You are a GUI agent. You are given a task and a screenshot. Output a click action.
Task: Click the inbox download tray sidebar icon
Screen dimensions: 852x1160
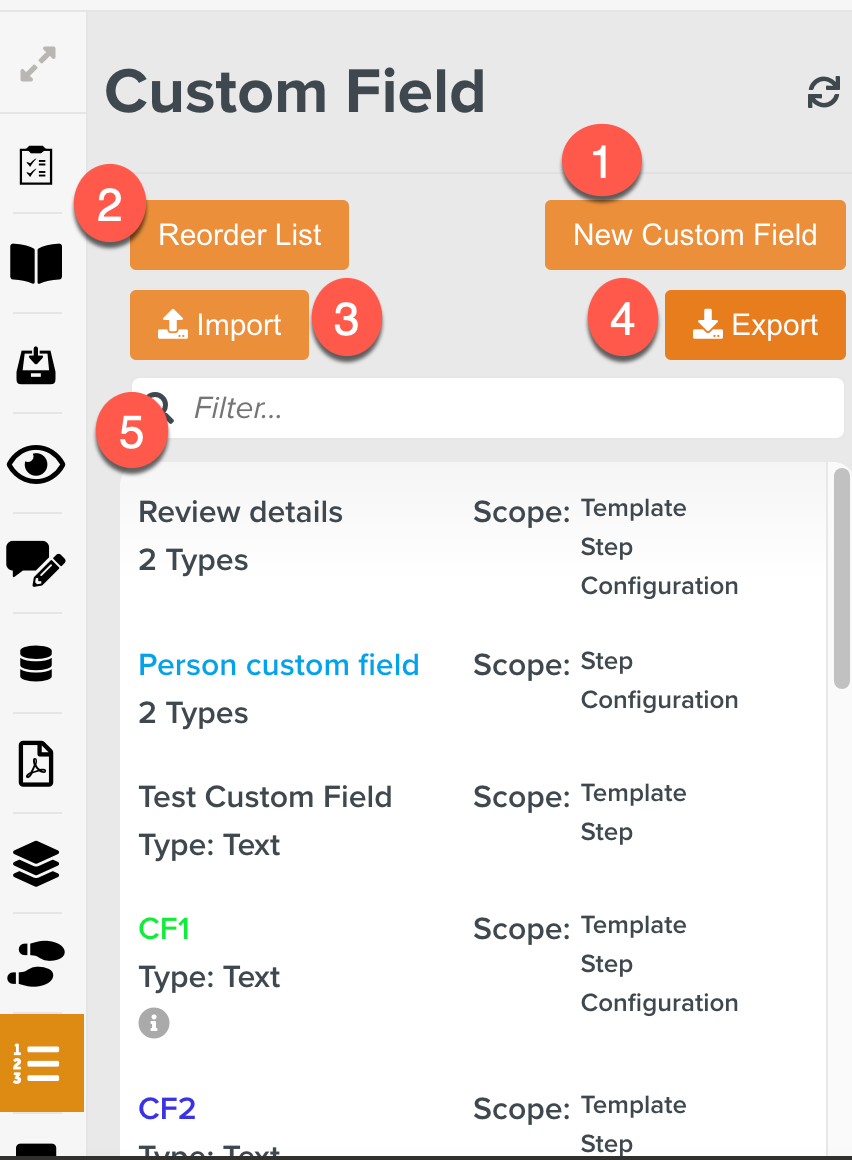point(36,365)
